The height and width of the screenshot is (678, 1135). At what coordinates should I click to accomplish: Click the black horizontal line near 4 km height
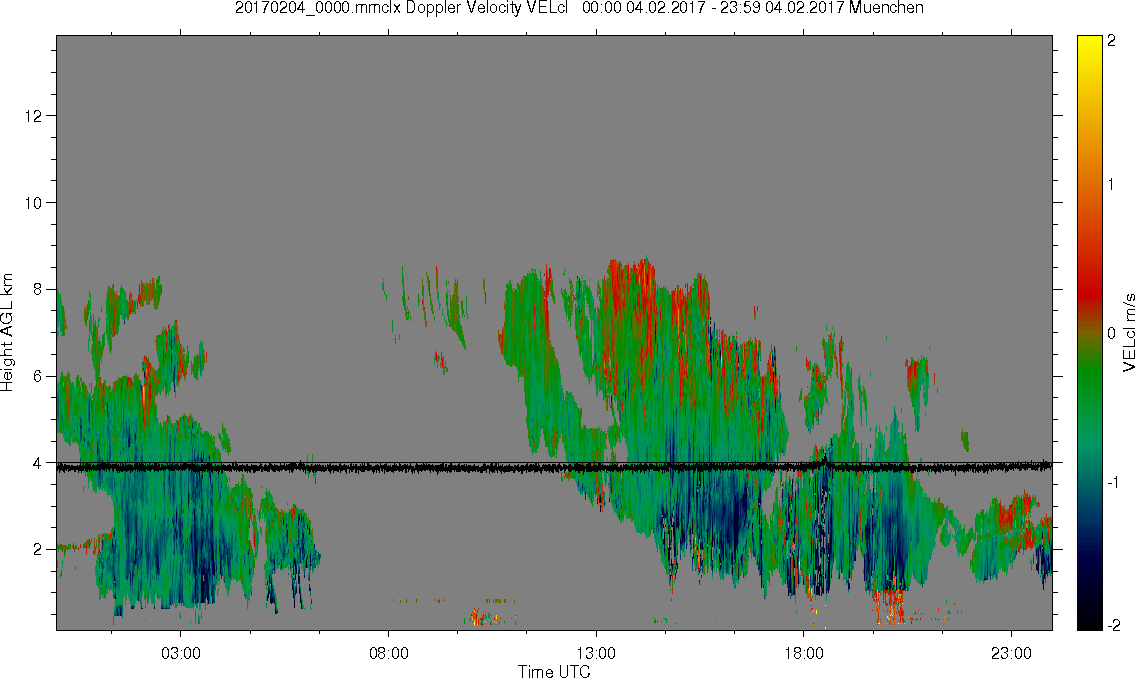[554, 467]
